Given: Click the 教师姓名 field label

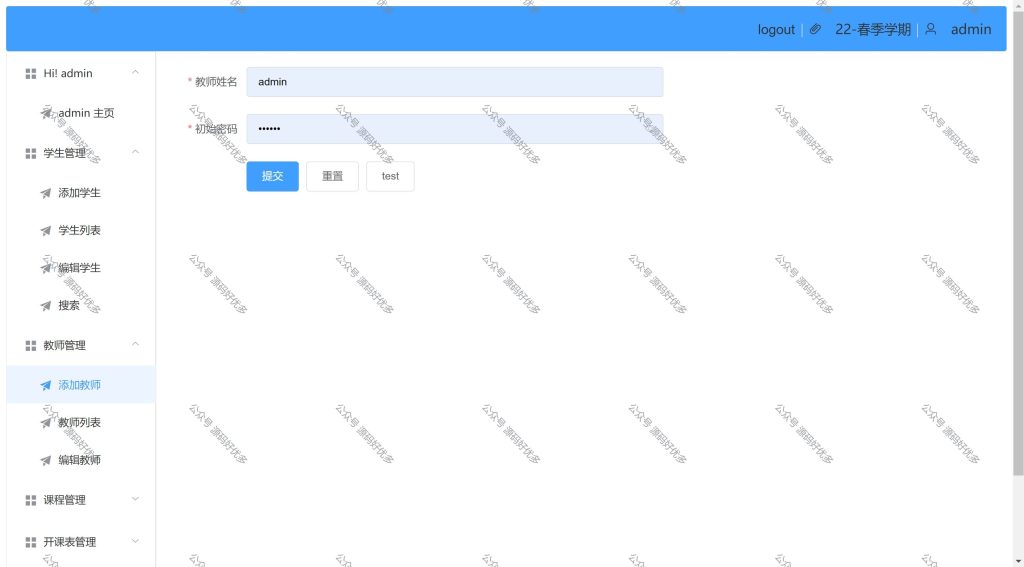Looking at the screenshot, I should tap(216, 82).
